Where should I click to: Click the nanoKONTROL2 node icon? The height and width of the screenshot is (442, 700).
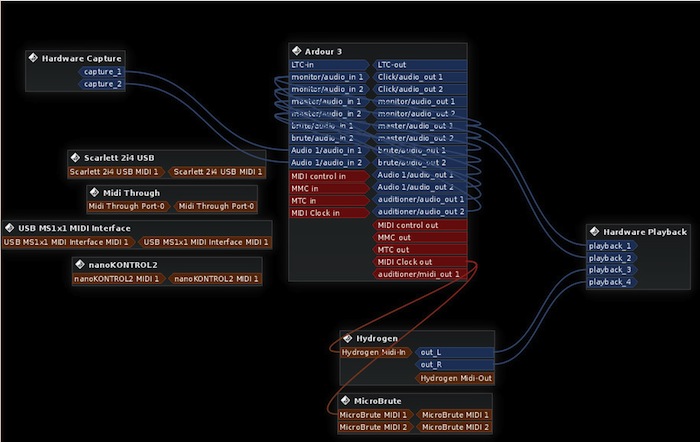tap(81, 265)
